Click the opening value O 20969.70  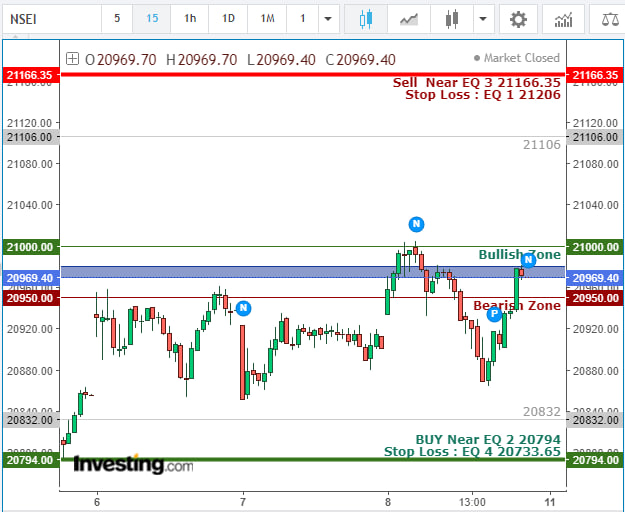tap(121, 60)
